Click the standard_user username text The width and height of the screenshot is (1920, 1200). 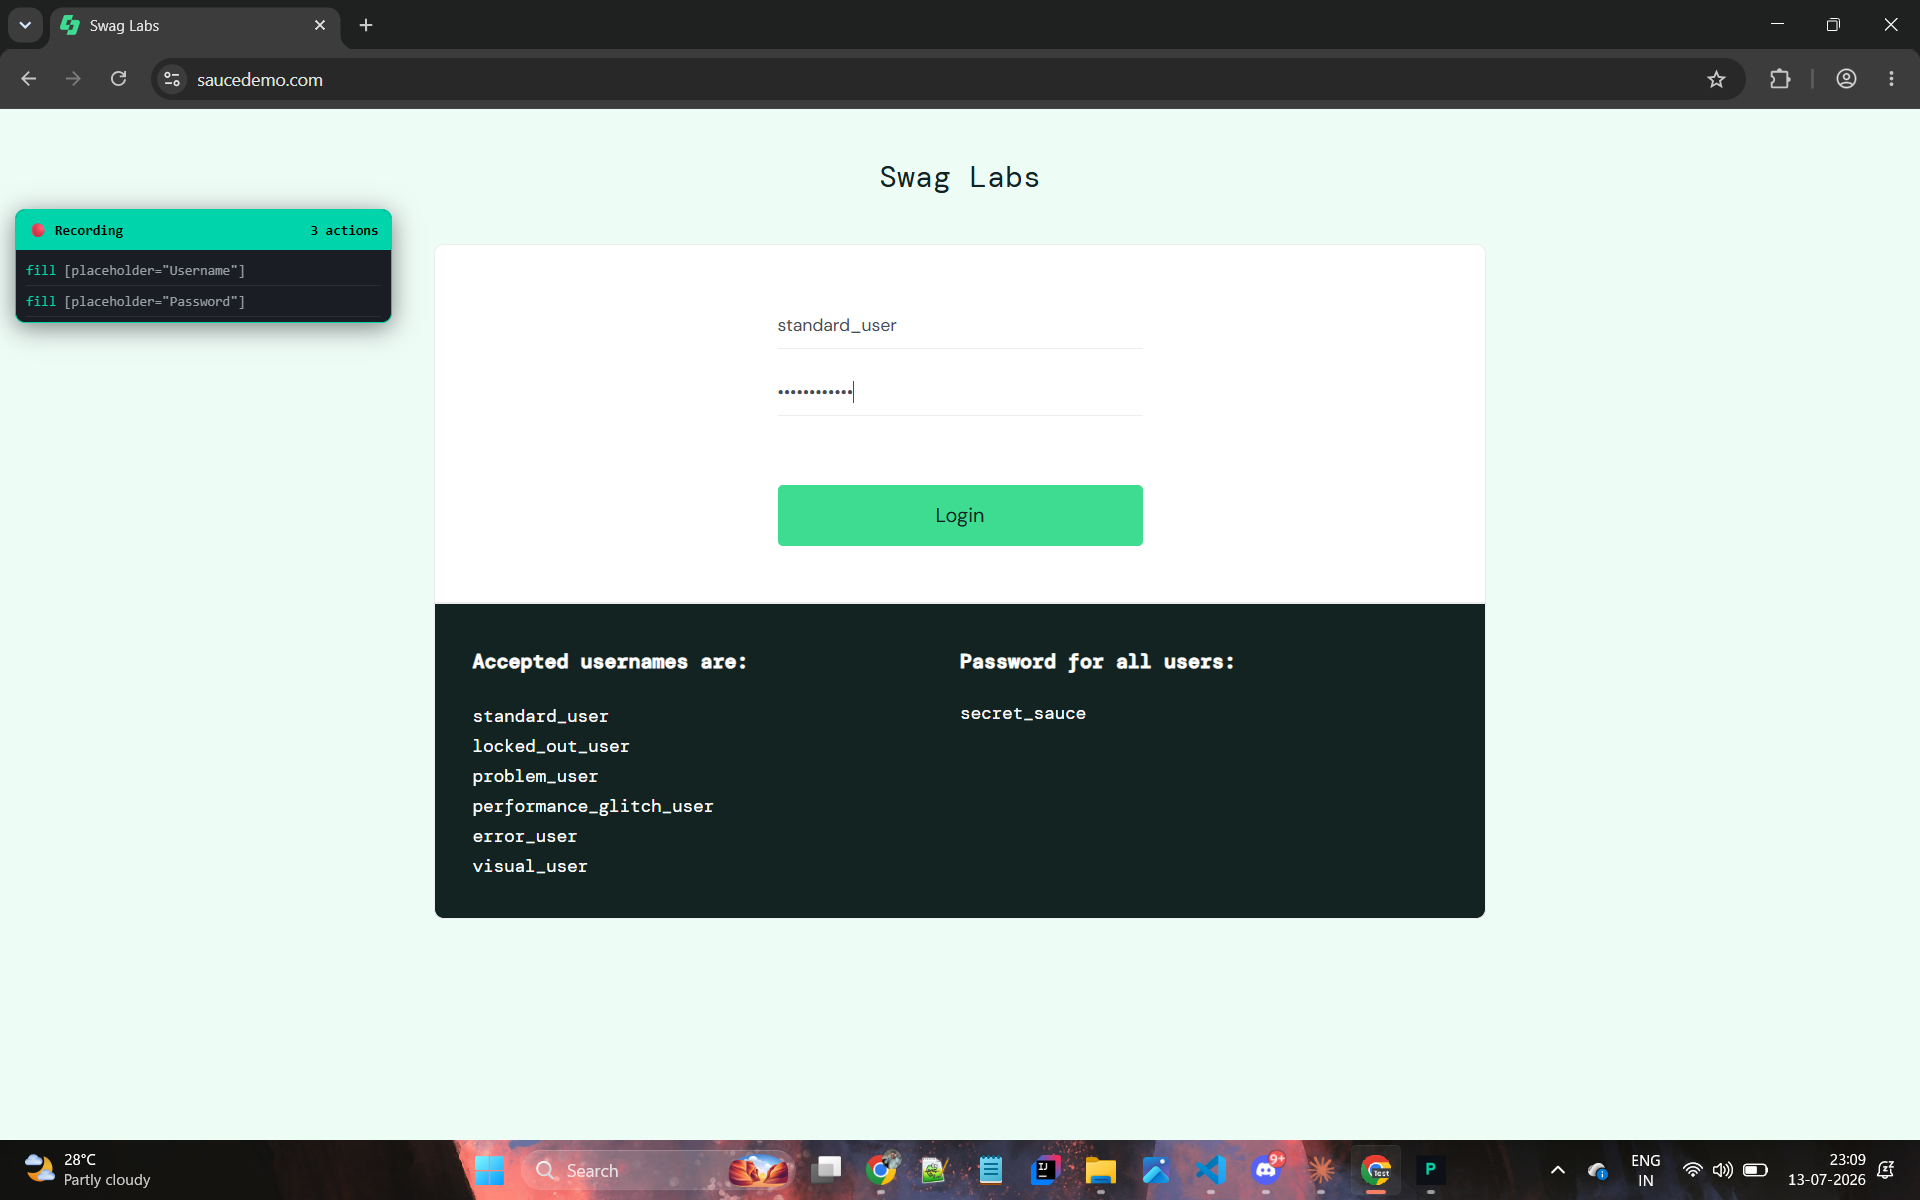[540, 716]
